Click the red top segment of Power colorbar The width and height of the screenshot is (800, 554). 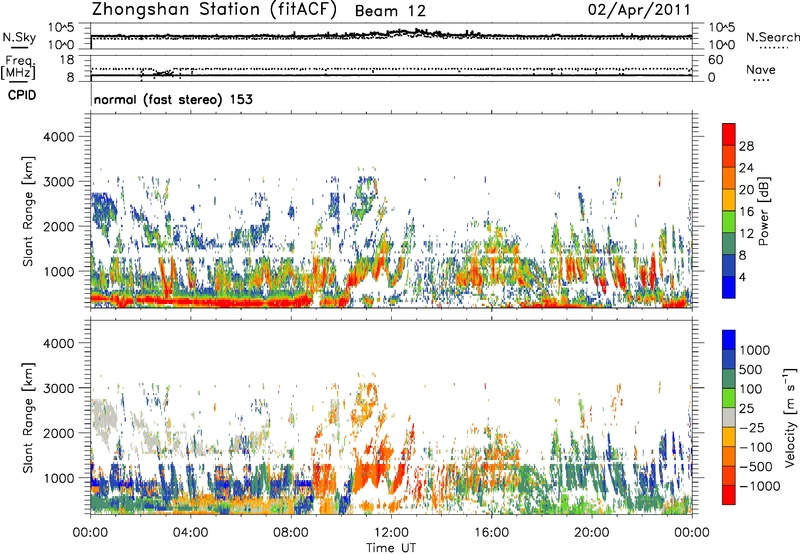click(729, 134)
